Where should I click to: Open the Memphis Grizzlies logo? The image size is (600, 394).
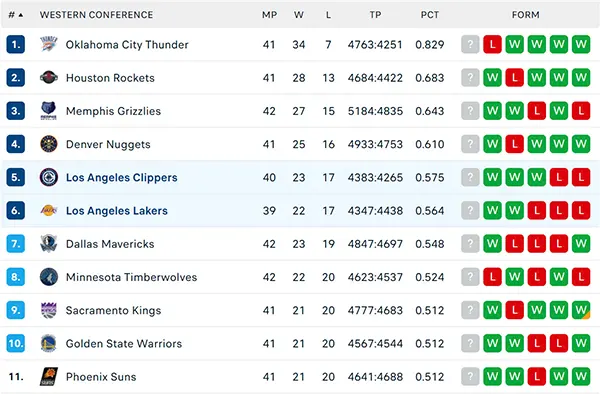point(49,111)
